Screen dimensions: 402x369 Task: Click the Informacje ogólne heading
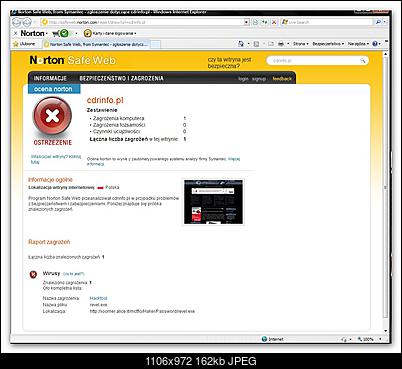point(50,180)
